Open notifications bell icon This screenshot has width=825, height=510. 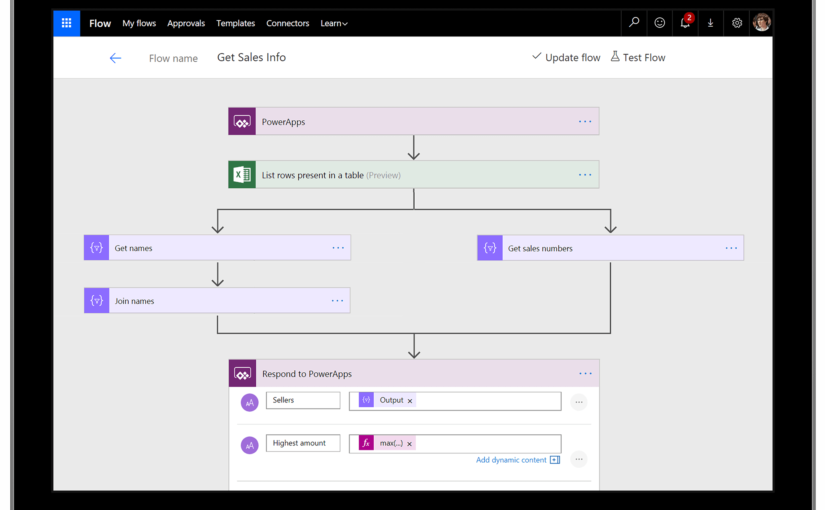[685, 23]
